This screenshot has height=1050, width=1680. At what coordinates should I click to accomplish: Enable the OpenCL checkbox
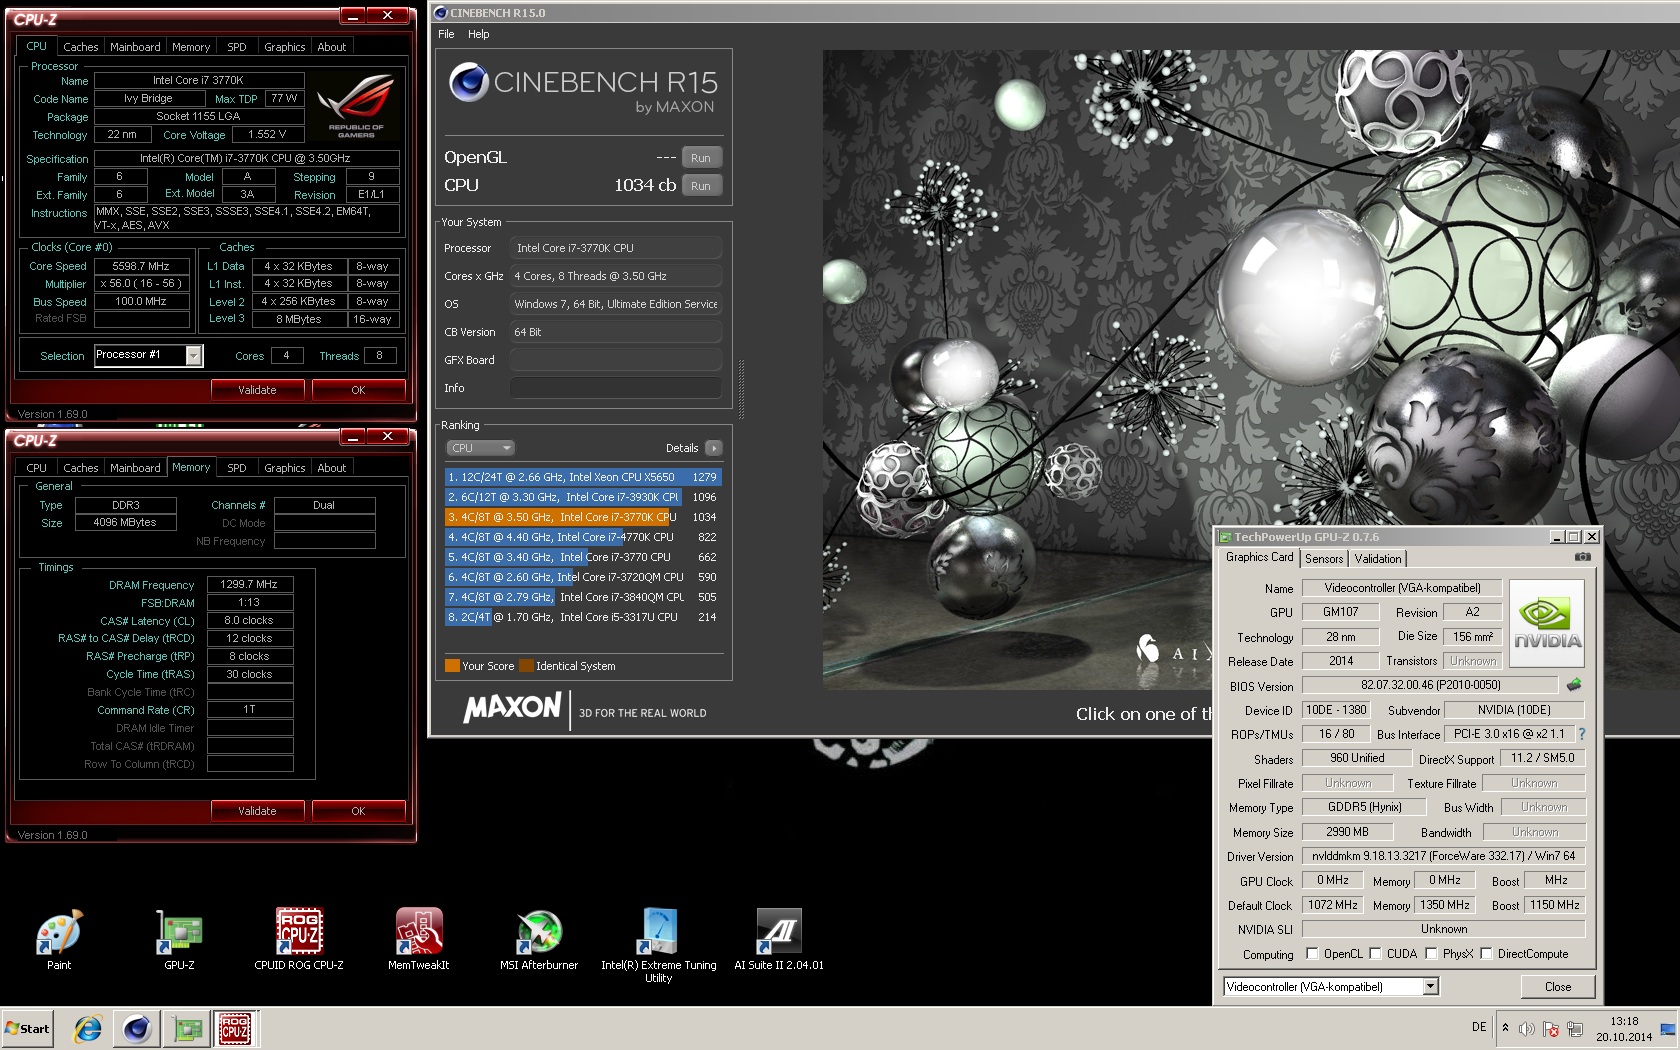coord(1312,954)
